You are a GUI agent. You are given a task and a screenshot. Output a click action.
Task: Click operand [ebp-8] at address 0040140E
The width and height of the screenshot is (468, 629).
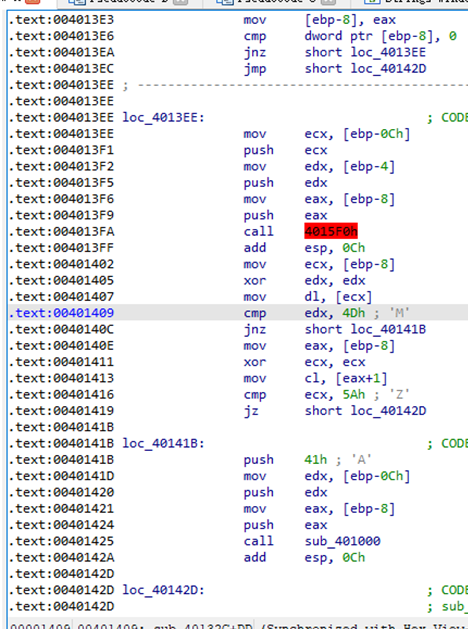[369, 346]
